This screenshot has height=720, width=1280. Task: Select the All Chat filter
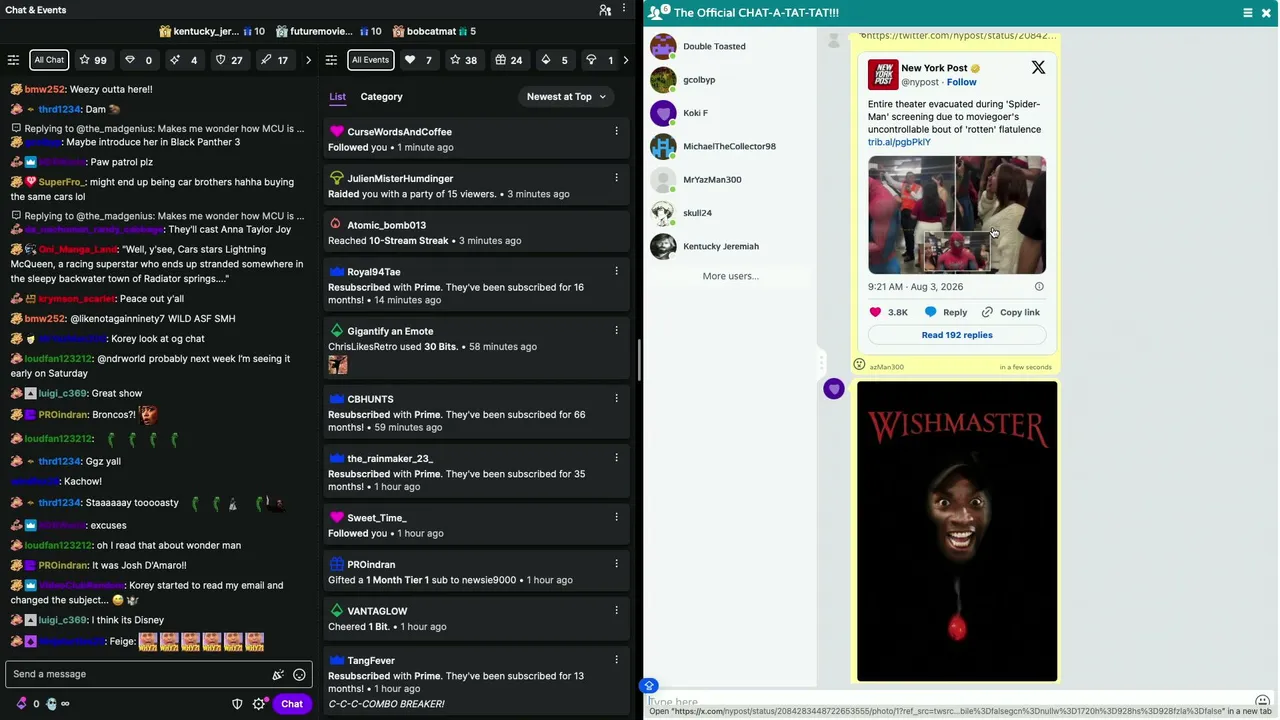tap(49, 60)
